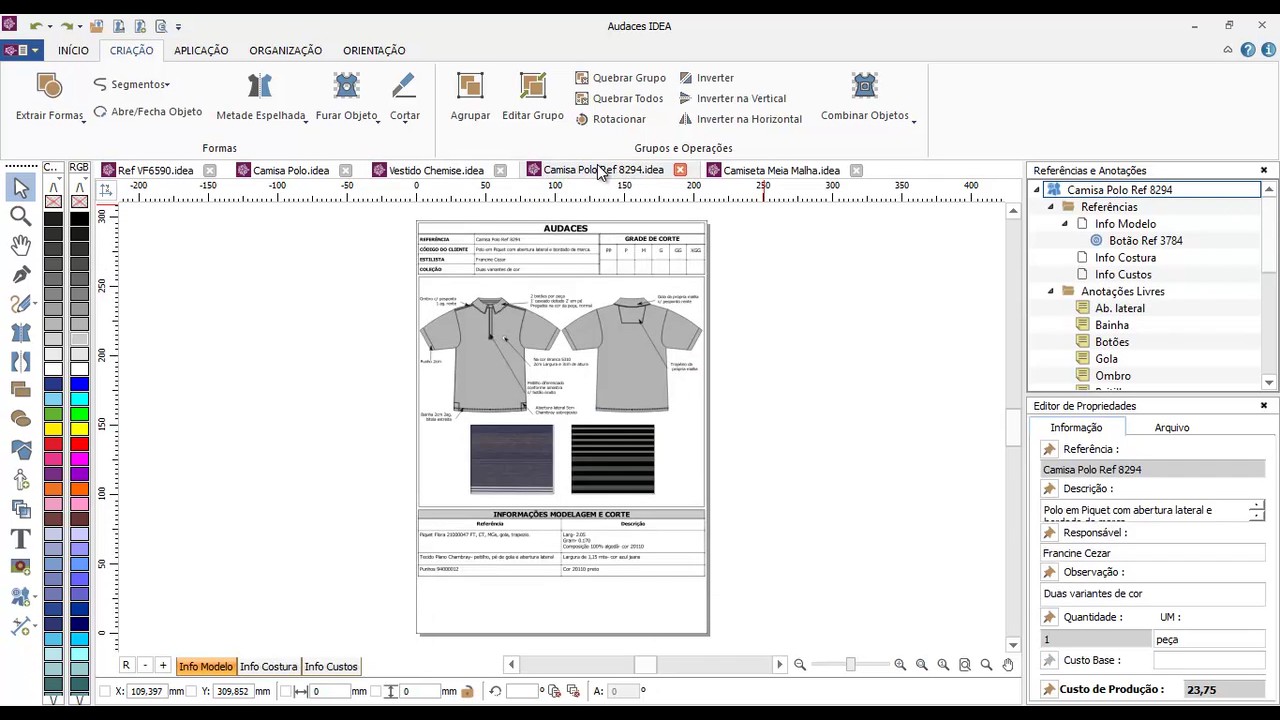Click Rotacionar in the ribbon

[x=610, y=119]
